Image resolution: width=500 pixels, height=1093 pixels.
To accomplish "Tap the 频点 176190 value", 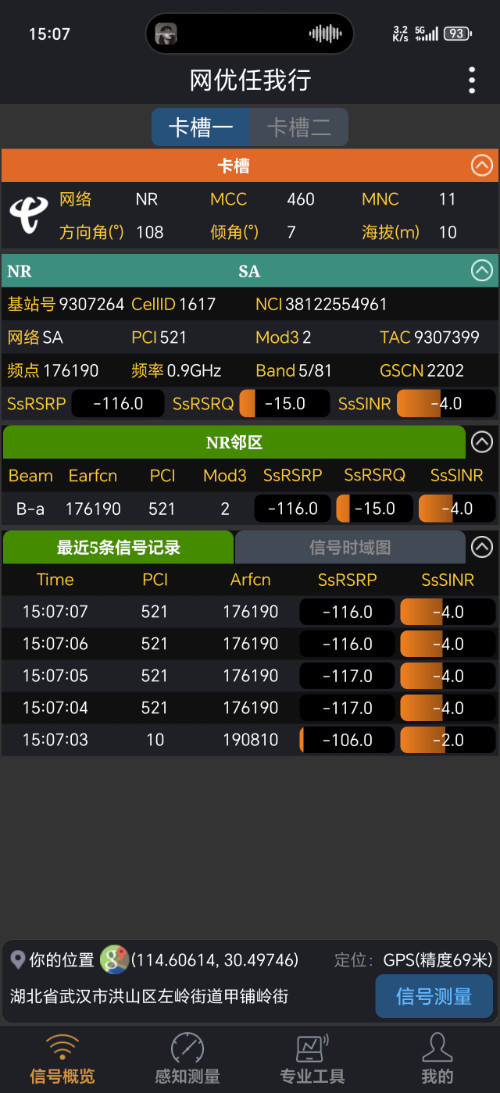I will click(x=71, y=370).
